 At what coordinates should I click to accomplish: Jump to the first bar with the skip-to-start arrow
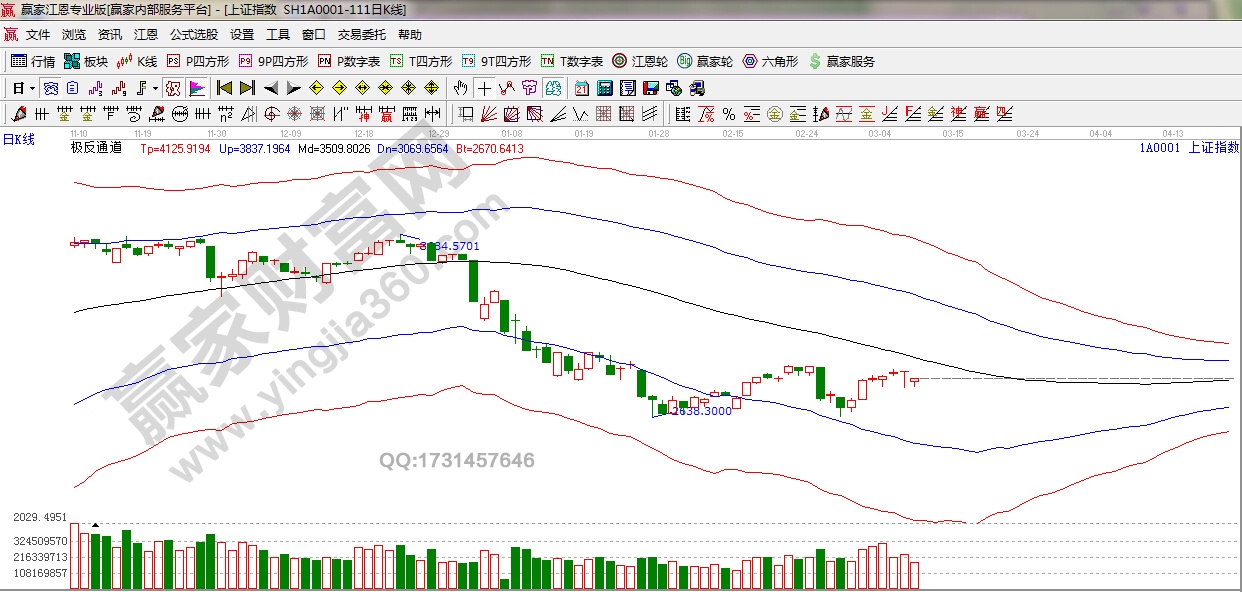pyautogui.click(x=225, y=87)
